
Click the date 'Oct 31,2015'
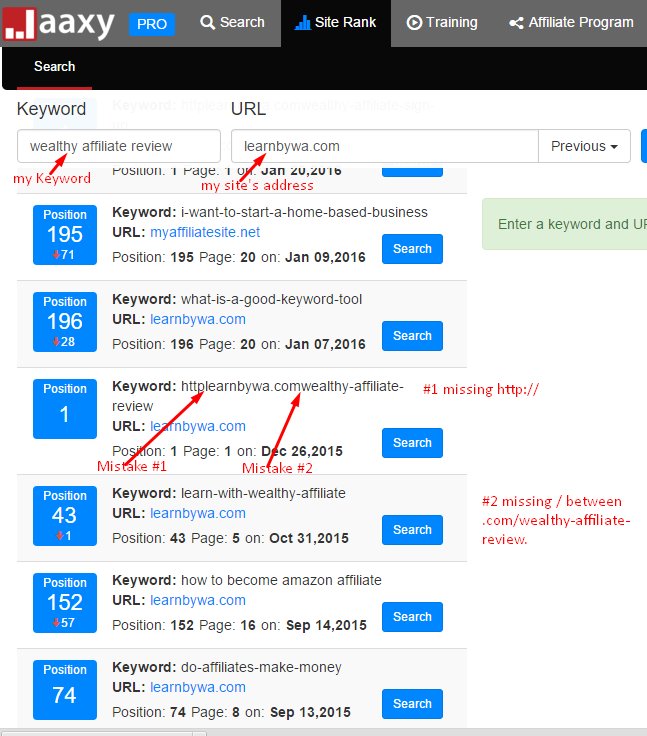click(x=309, y=538)
